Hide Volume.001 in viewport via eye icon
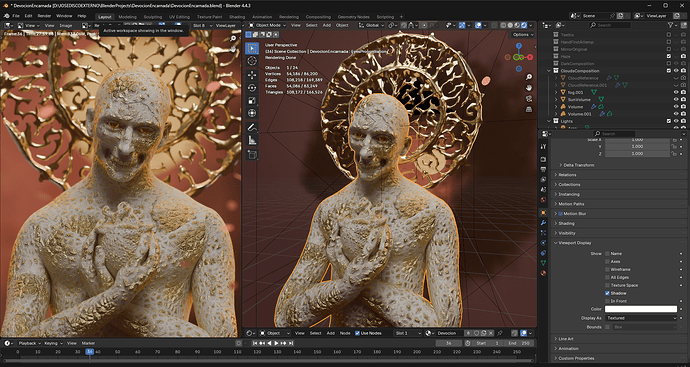Viewport: 690px width, 367px height. [x=676, y=114]
